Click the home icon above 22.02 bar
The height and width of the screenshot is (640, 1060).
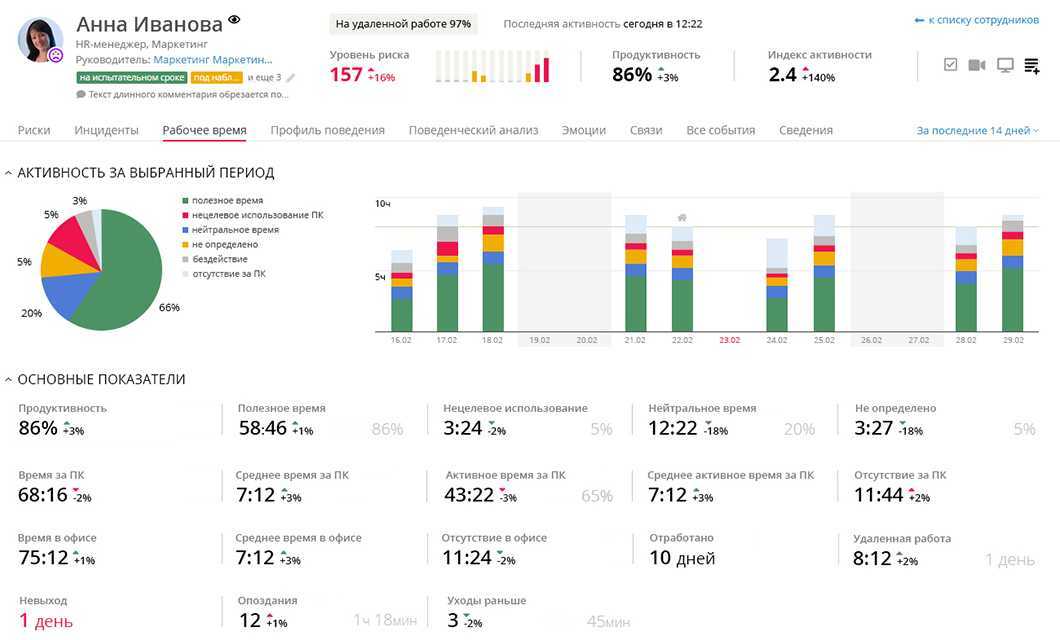pyautogui.click(x=682, y=217)
